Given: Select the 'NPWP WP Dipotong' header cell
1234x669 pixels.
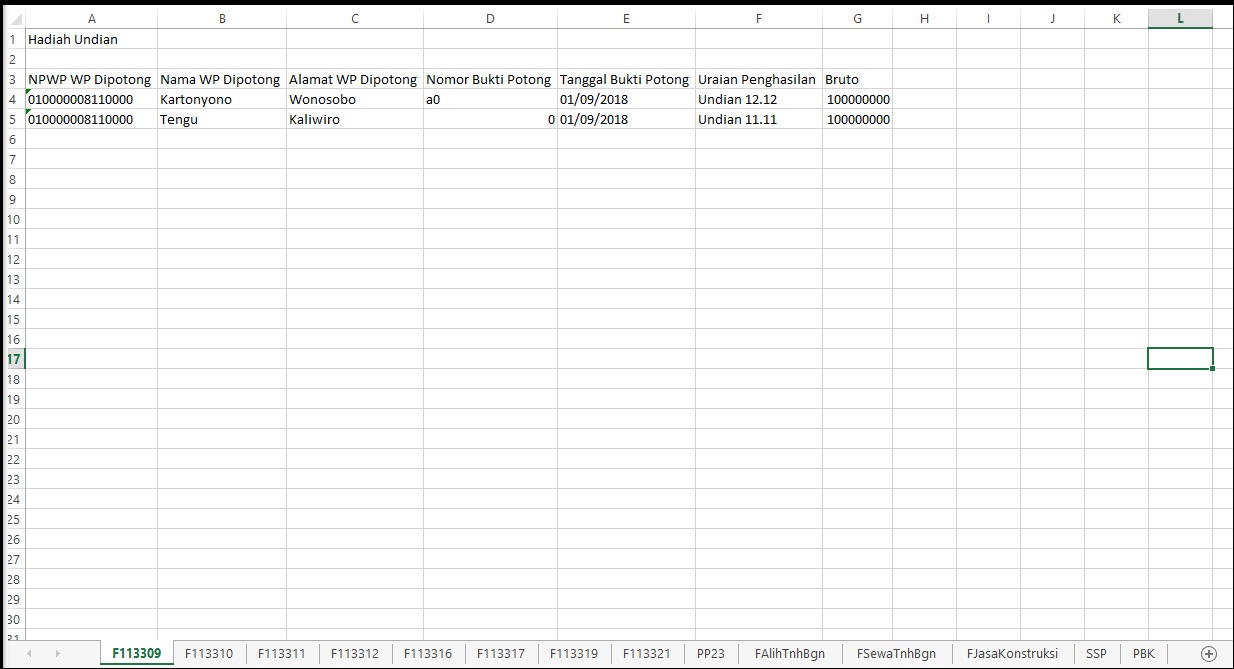Looking at the screenshot, I should pos(91,79).
